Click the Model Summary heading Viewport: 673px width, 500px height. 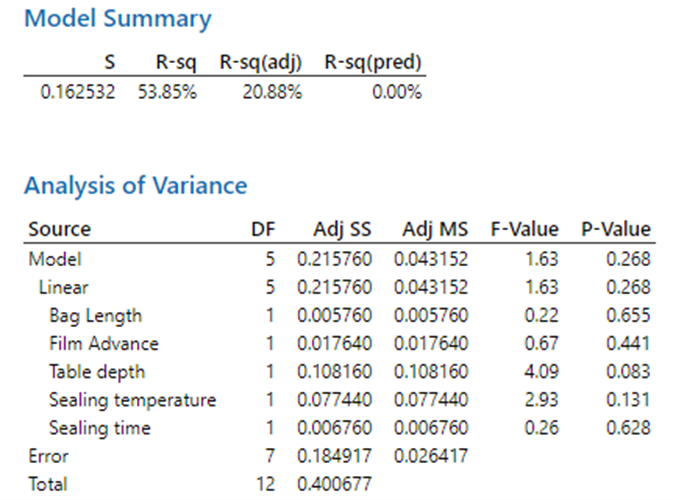coord(117,19)
